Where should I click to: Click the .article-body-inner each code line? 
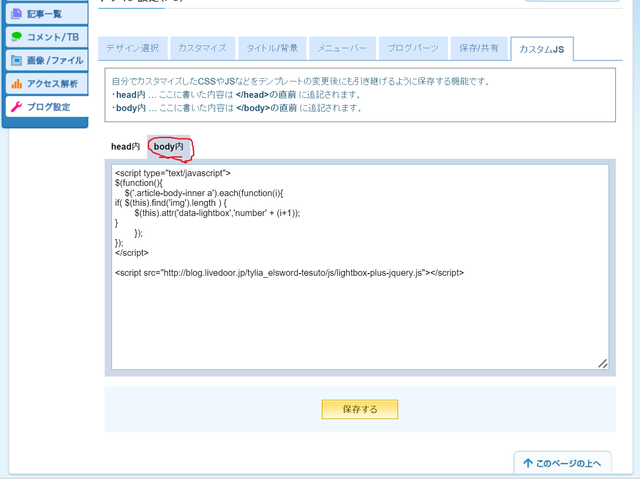coord(204,193)
